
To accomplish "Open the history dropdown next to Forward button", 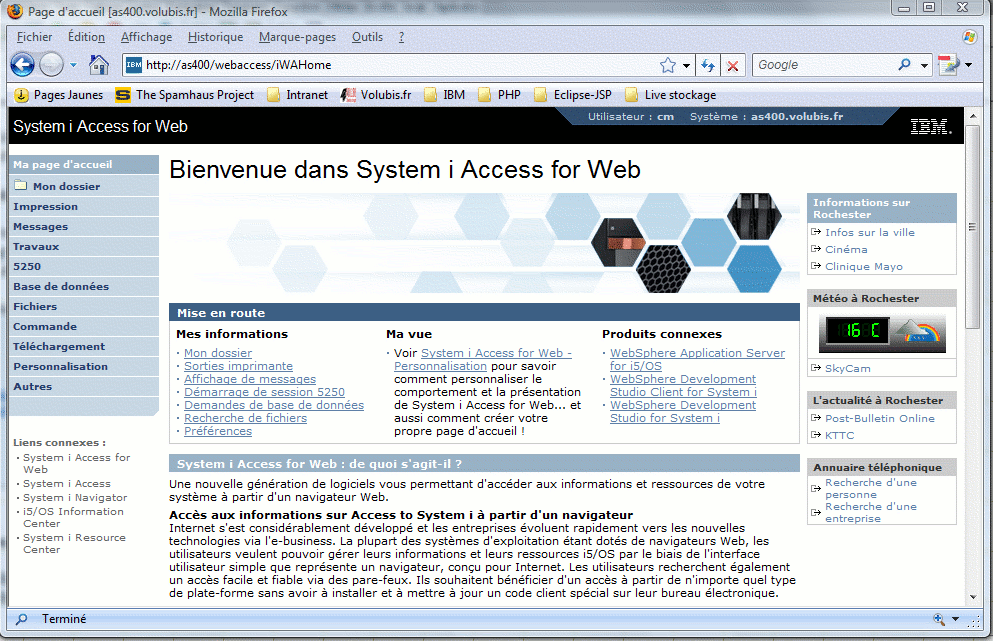I will click(x=73, y=65).
